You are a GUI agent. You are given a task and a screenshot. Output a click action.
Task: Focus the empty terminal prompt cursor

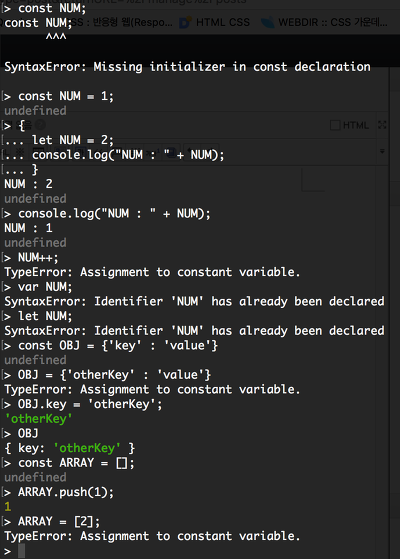(x=21, y=551)
